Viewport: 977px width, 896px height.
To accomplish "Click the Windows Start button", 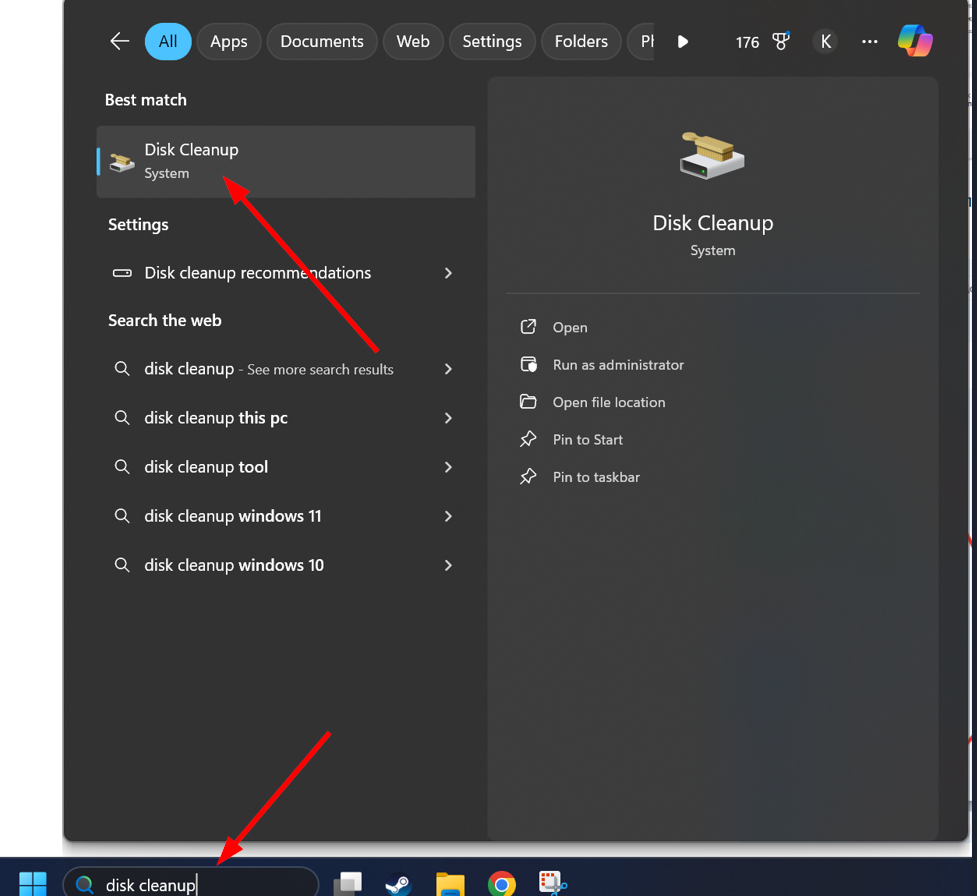I will (33, 883).
